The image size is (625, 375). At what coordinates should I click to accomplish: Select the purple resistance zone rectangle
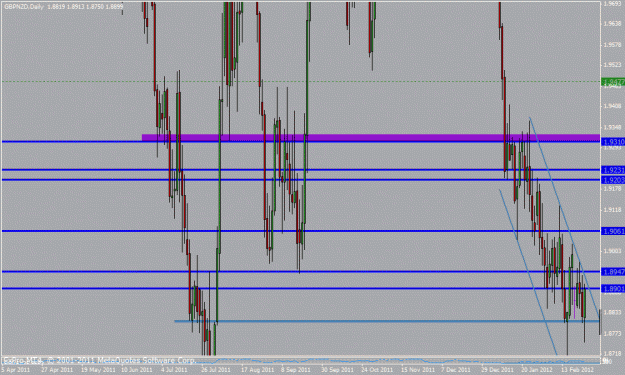(x=371, y=137)
